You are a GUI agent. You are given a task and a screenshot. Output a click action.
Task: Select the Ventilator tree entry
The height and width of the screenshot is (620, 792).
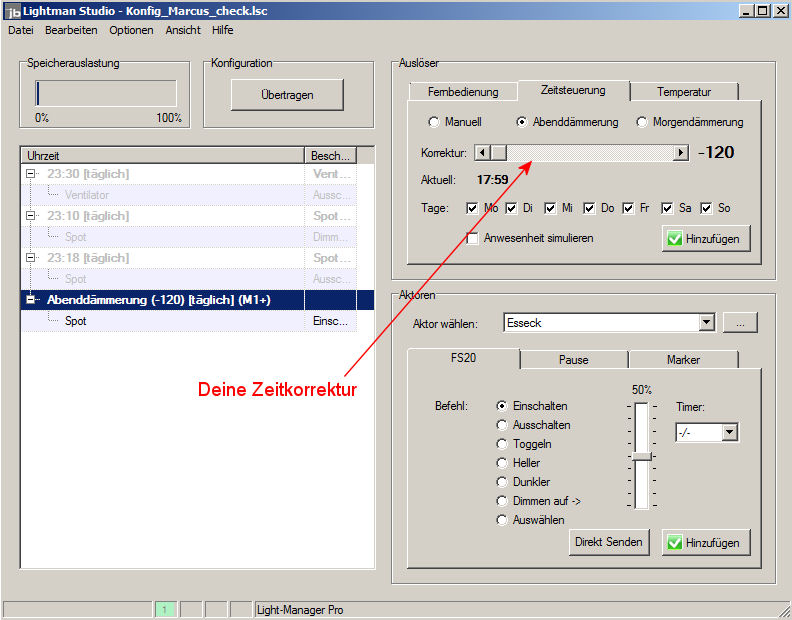pyautogui.click(x=86, y=195)
